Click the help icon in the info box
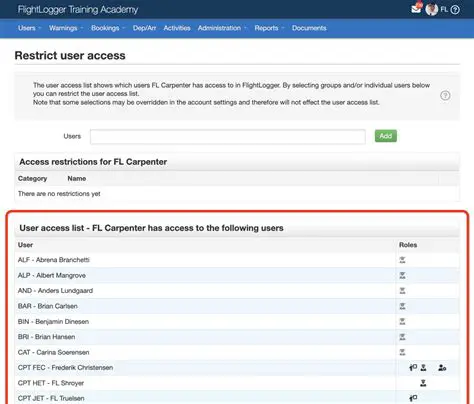474x404 pixels. click(x=445, y=96)
